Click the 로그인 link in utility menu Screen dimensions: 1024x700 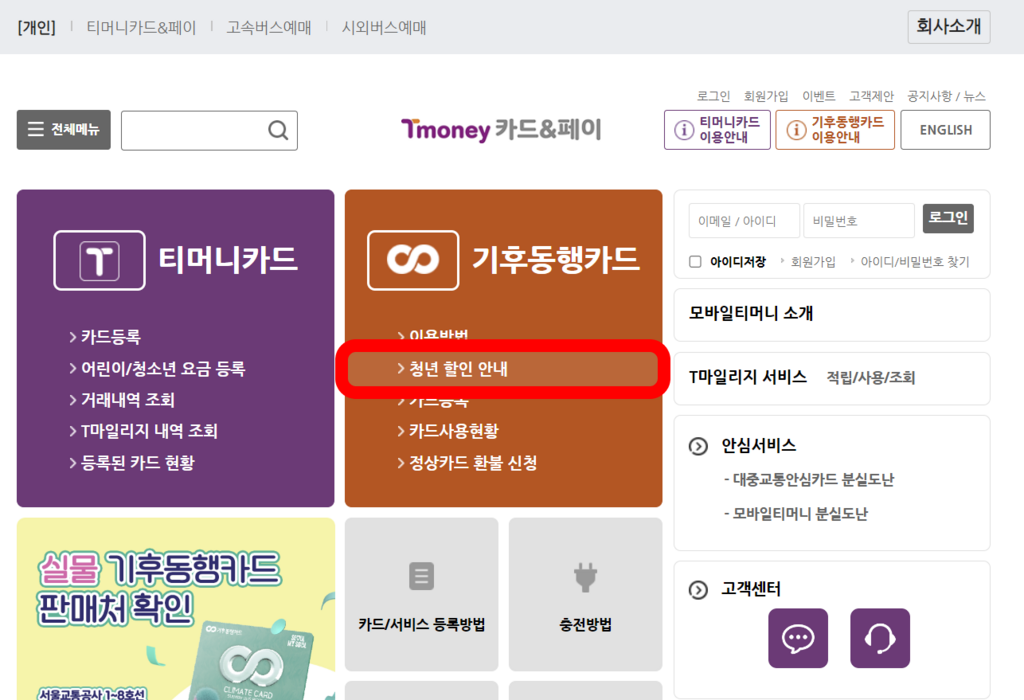tap(713, 96)
